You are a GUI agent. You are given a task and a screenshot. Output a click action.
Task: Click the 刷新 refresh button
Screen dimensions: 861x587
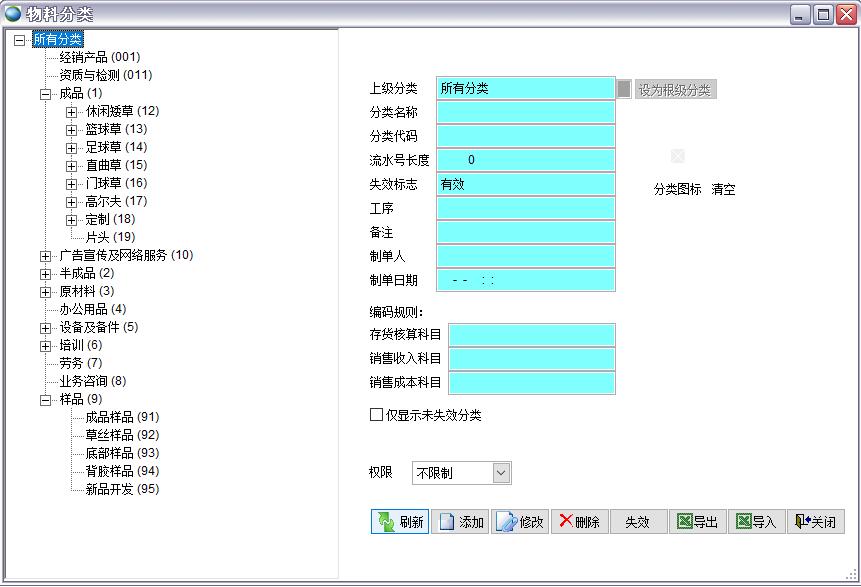tap(400, 522)
